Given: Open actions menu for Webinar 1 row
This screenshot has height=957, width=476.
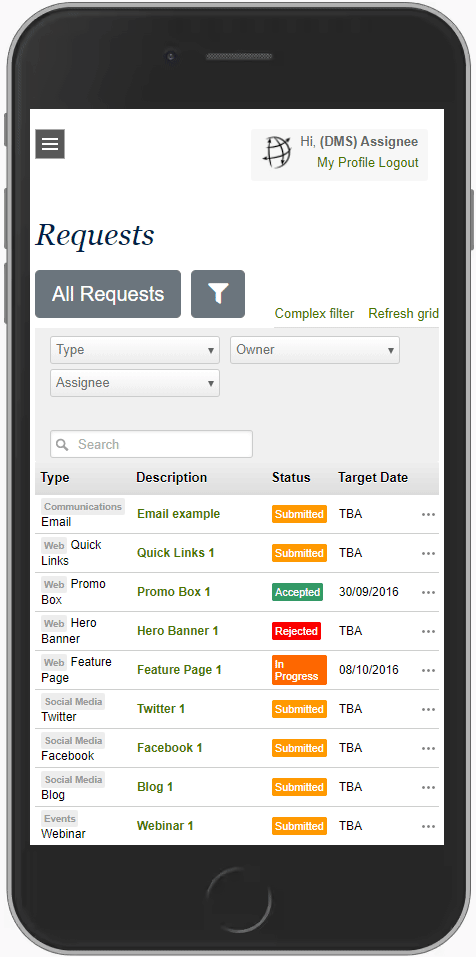Looking at the screenshot, I should pyautogui.click(x=428, y=827).
